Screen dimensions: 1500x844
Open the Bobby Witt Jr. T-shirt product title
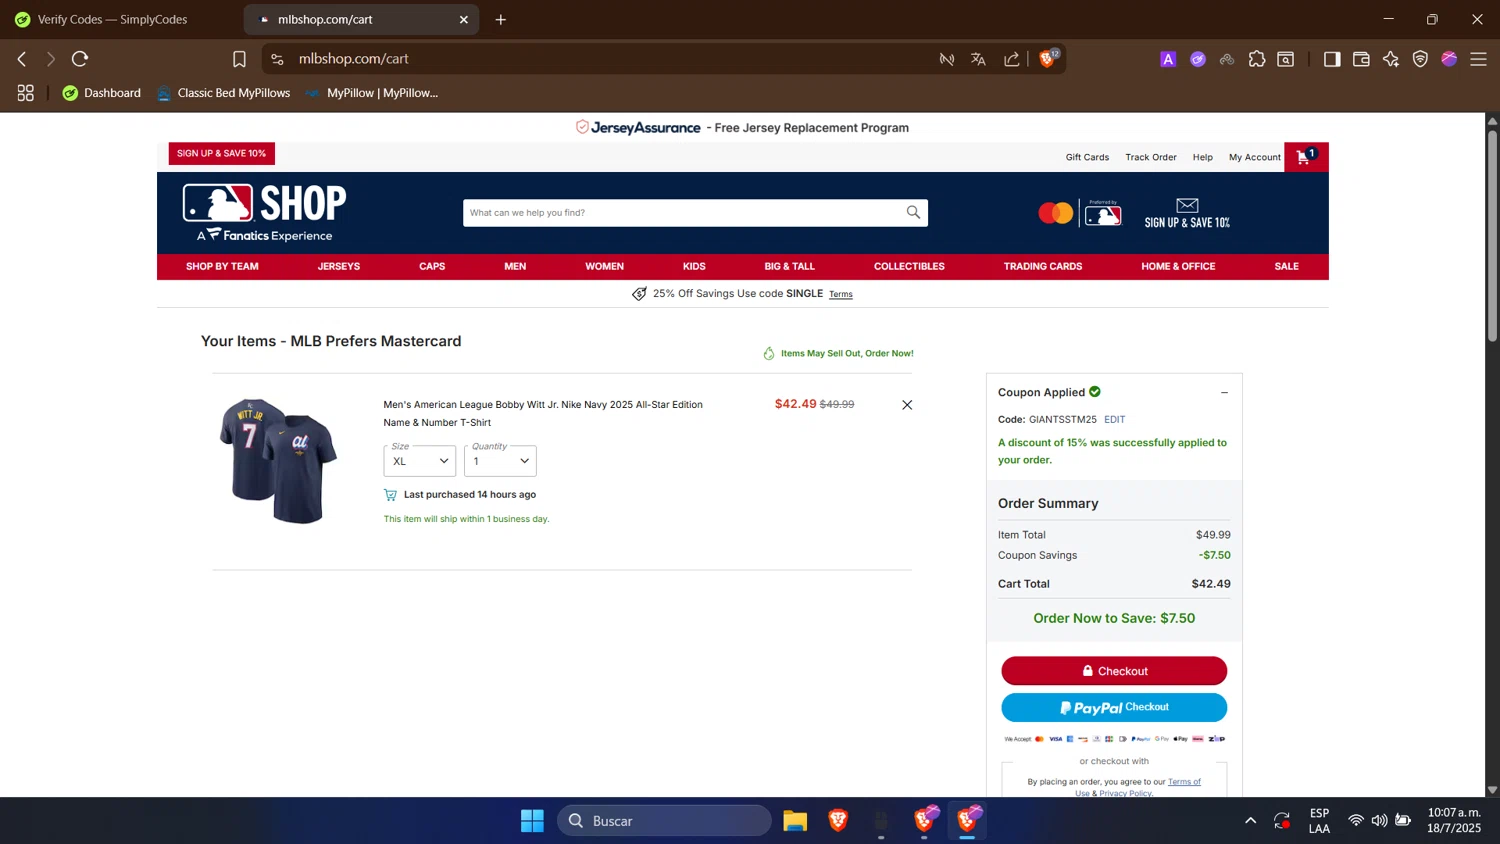pos(543,414)
